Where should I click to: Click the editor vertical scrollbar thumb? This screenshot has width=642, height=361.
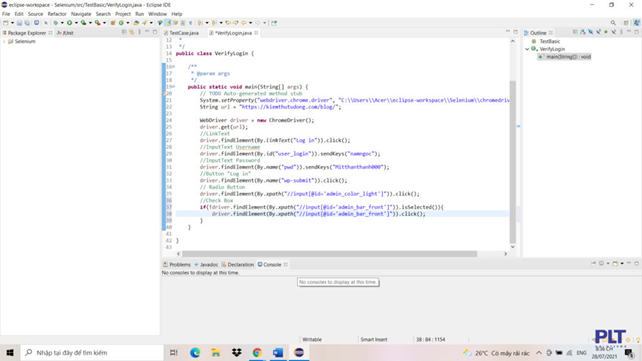(513, 162)
